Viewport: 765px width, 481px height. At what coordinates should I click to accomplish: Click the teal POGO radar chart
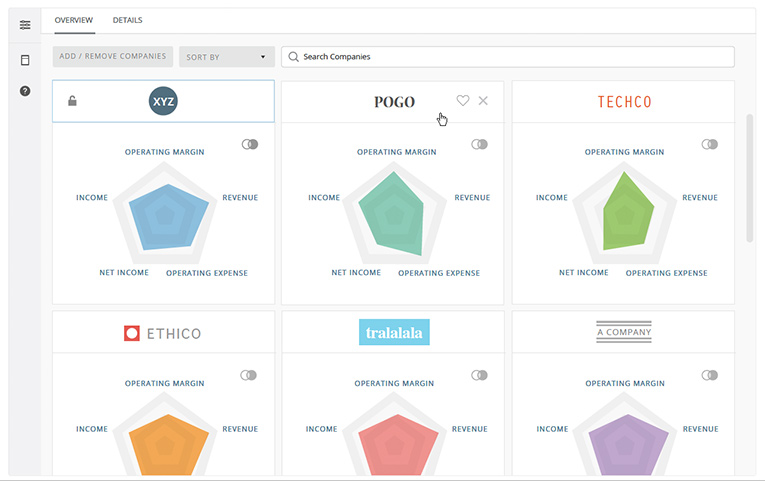pyautogui.click(x=393, y=214)
